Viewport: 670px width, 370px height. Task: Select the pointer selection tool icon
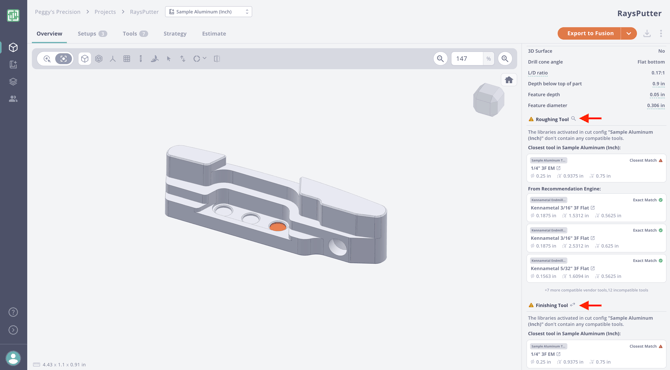point(169,59)
